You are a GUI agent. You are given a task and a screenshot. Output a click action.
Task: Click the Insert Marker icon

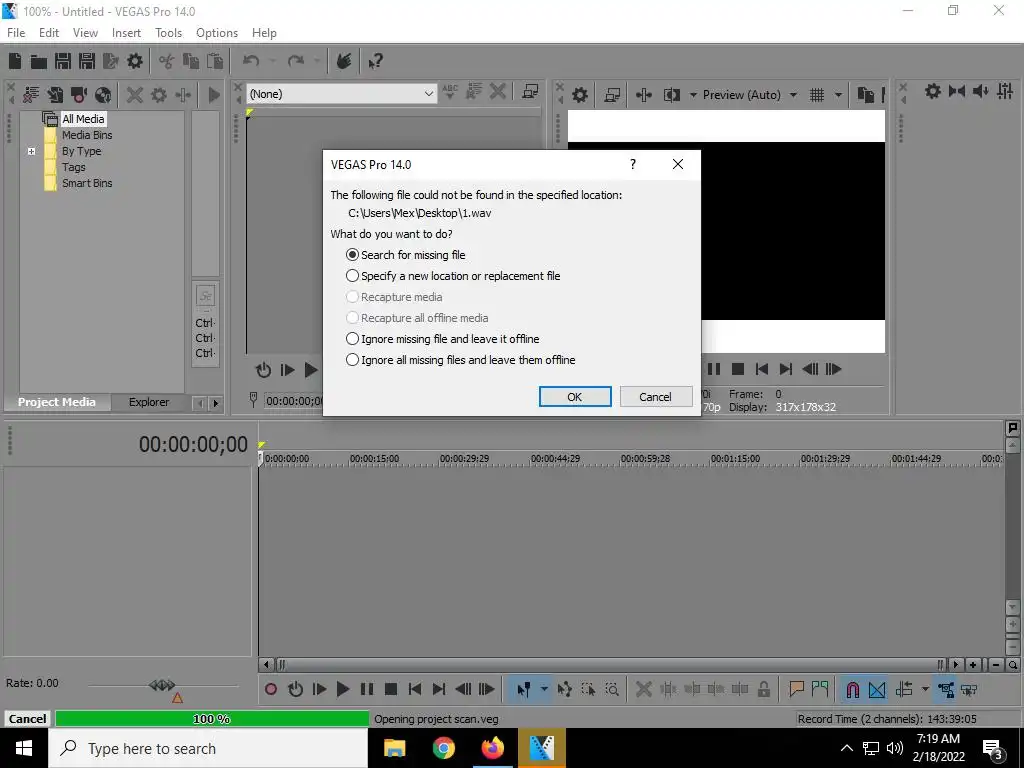(796, 689)
